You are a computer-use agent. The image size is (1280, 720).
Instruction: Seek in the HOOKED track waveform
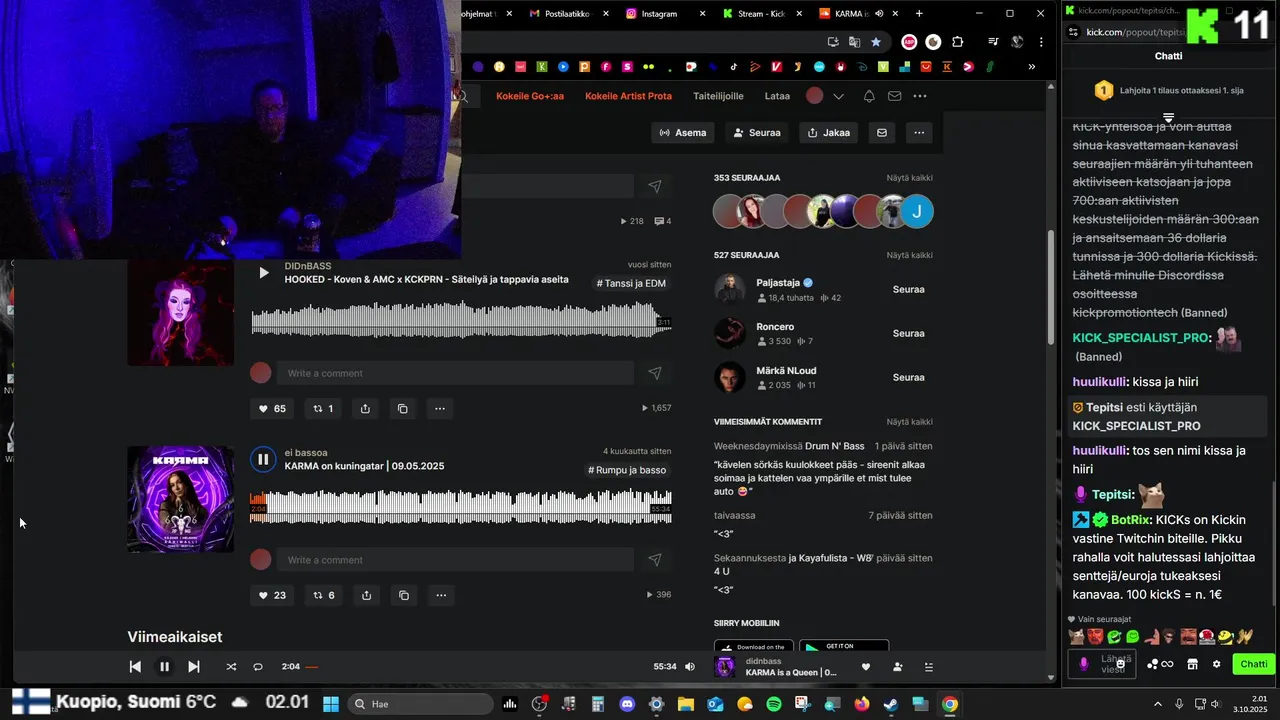click(461, 320)
